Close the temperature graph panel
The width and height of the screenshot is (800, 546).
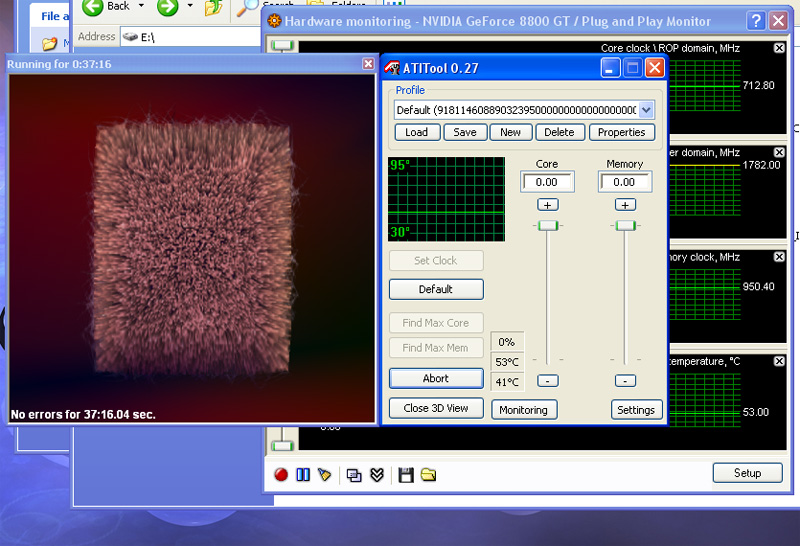coord(779,361)
